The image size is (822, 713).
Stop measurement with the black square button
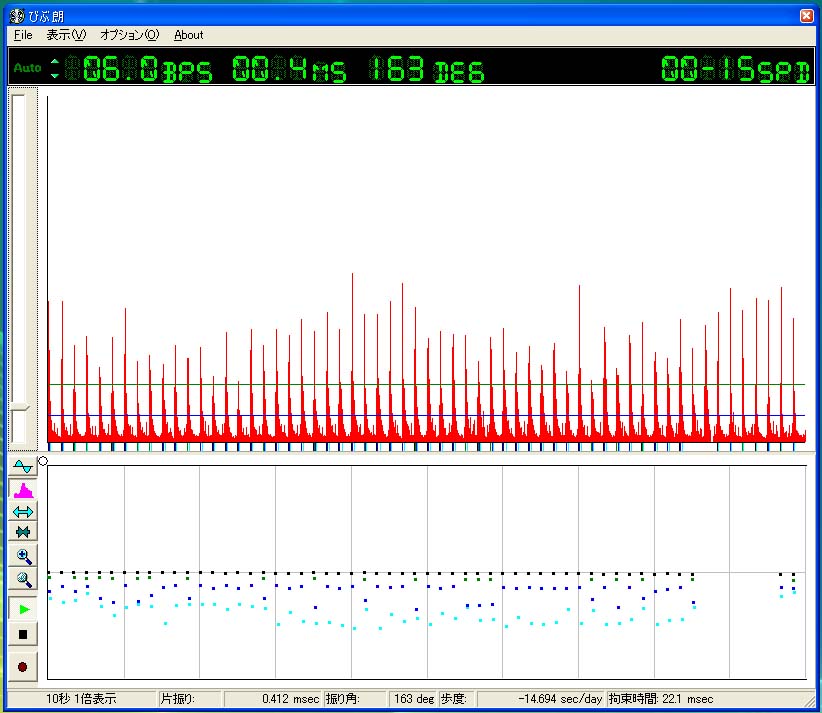(x=23, y=634)
